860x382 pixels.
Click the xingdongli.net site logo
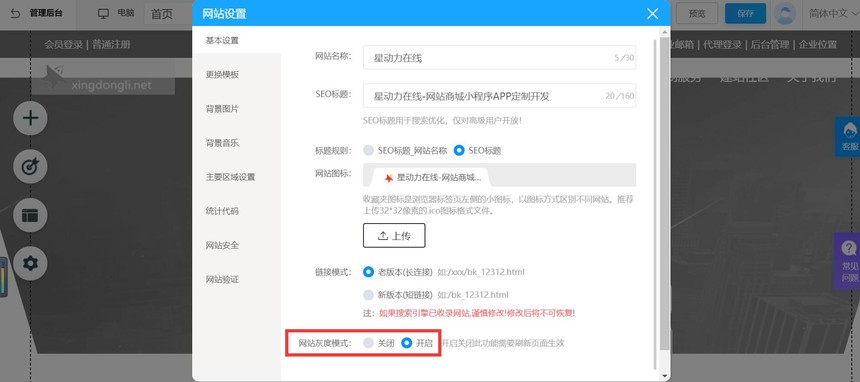(103, 77)
